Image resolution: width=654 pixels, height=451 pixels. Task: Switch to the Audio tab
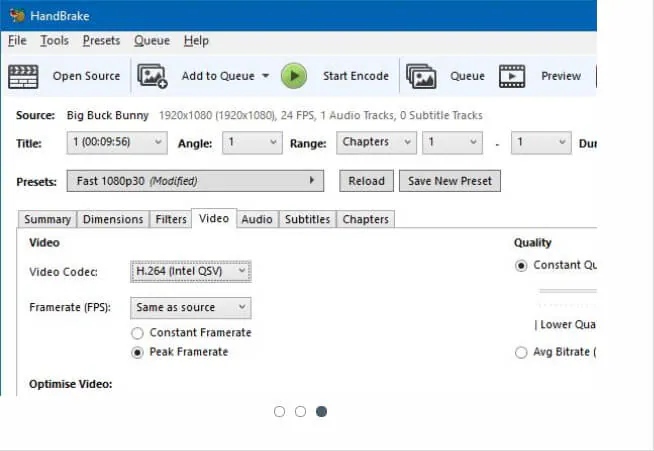[x=257, y=219]
